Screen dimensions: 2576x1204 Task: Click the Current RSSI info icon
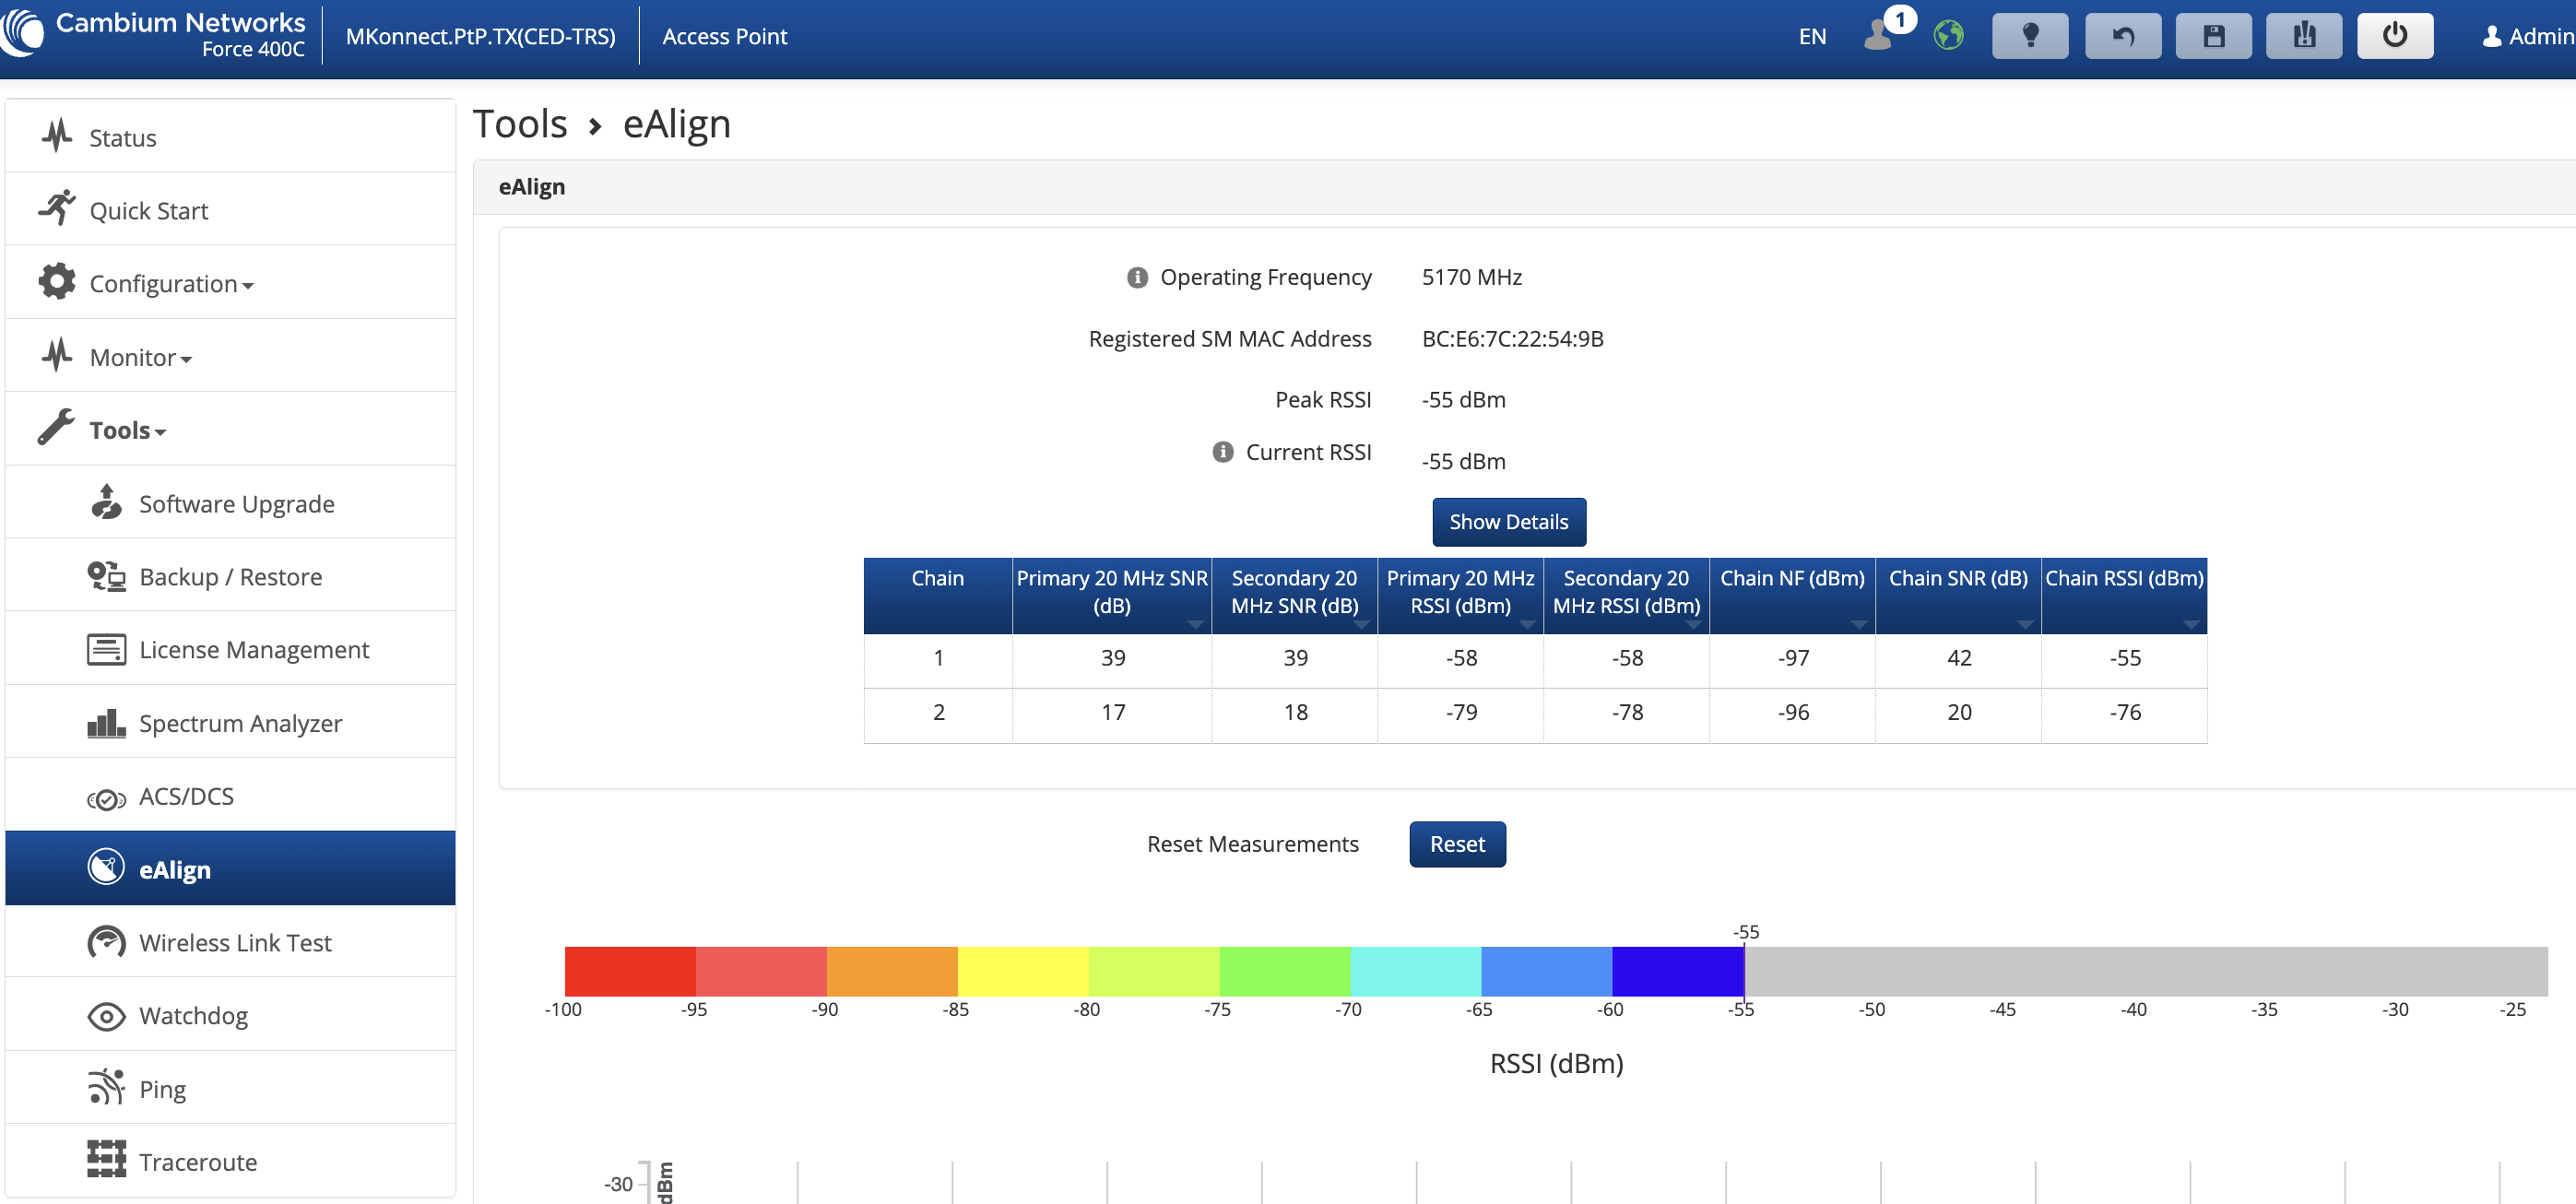point(1222,452)
